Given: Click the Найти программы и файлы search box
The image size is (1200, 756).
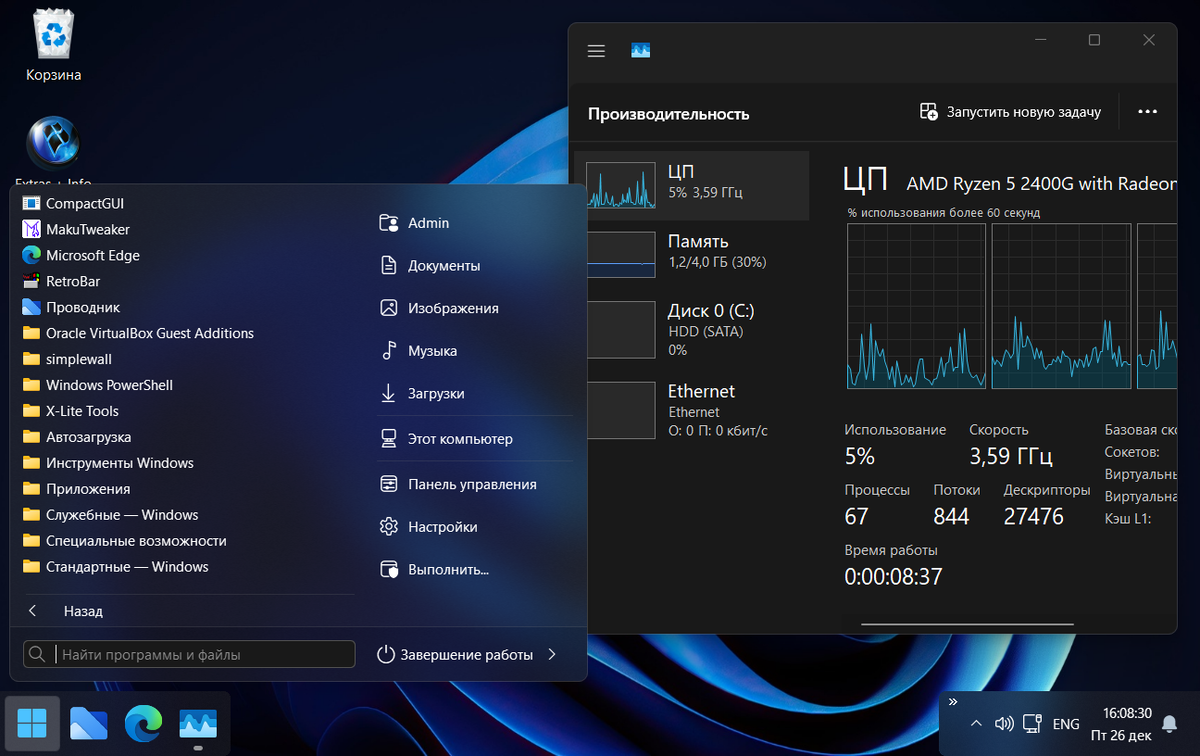Looking at the screenshot, I should [x=189, y=655].
